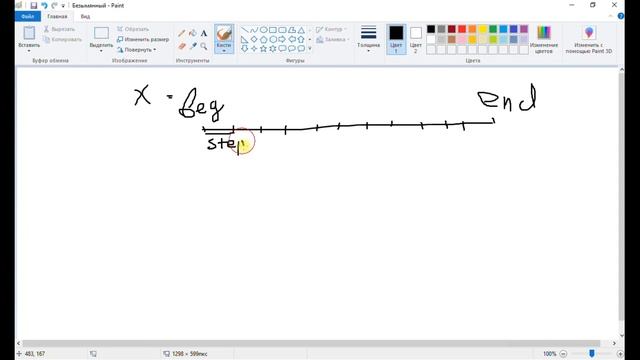Redo action in quick access toolbar
Viewport: 640px width, 360px height.
[x=54, y=5]
